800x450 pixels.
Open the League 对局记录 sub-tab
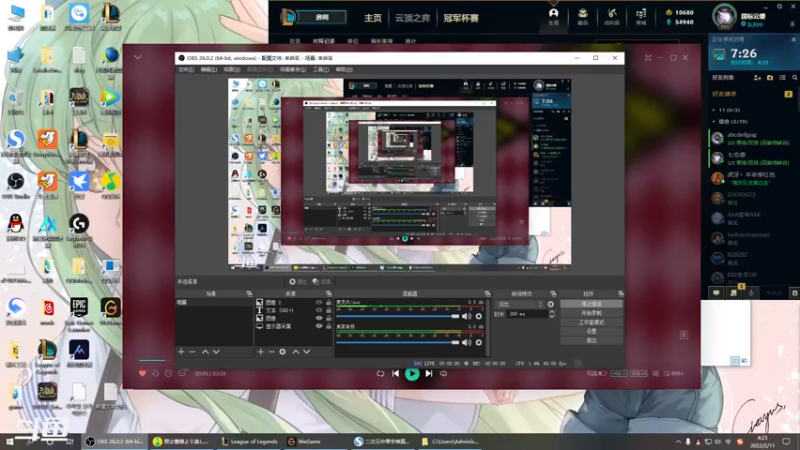pos(323,41)
